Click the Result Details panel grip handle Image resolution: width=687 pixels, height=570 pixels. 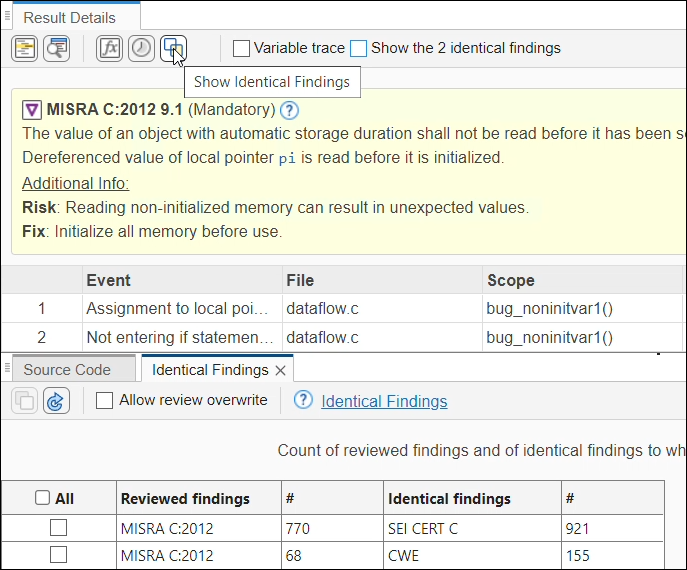7,16
